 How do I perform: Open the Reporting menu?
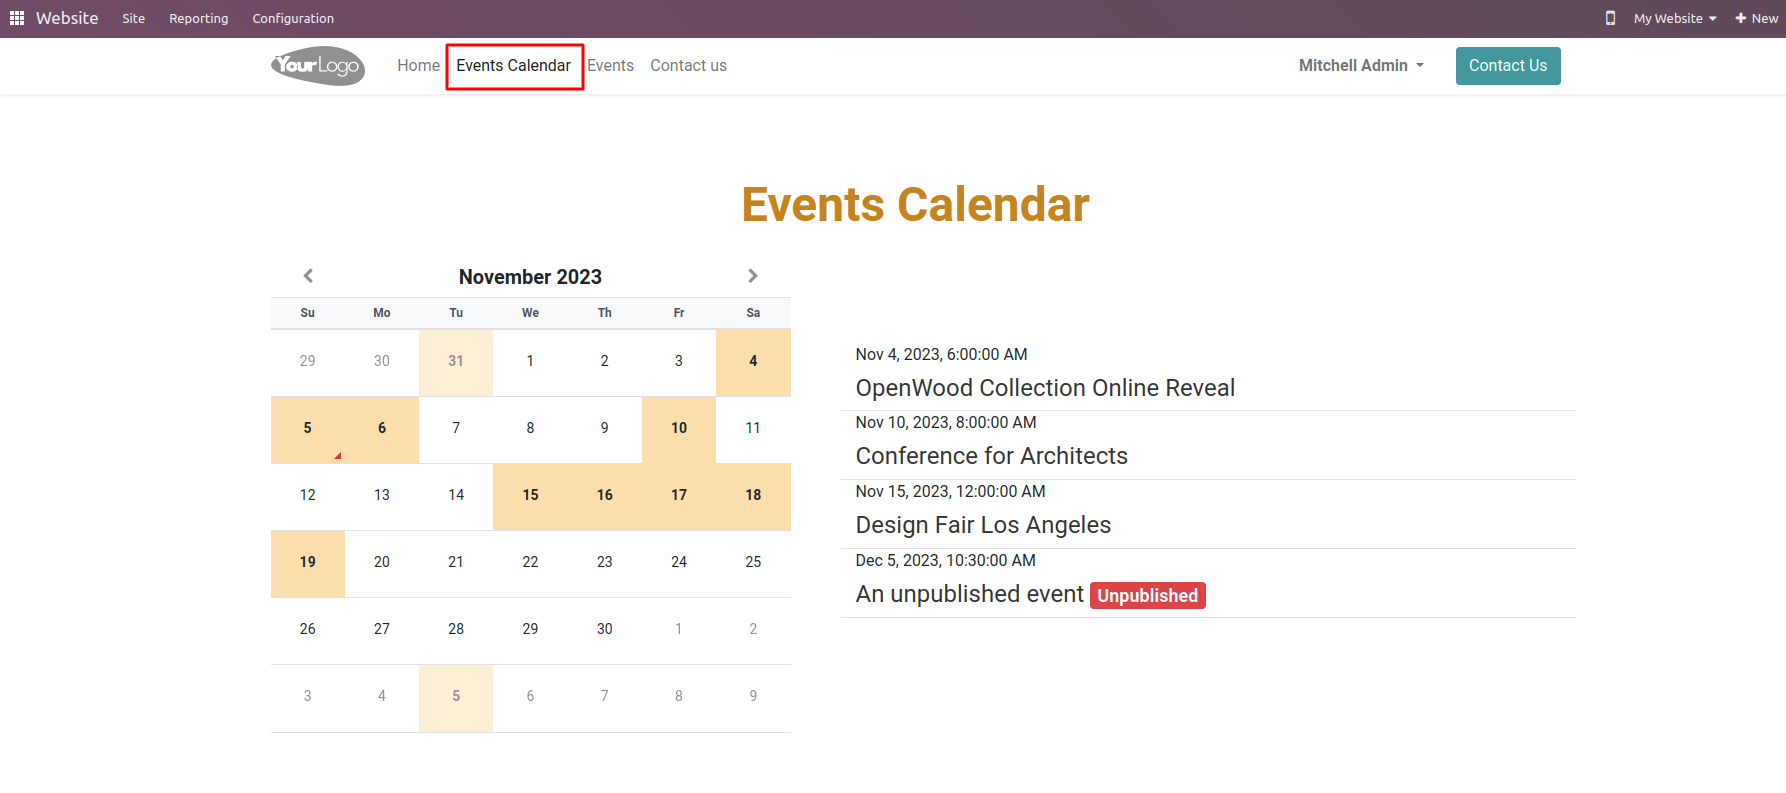pyautogui.click(x=198, y=18)
